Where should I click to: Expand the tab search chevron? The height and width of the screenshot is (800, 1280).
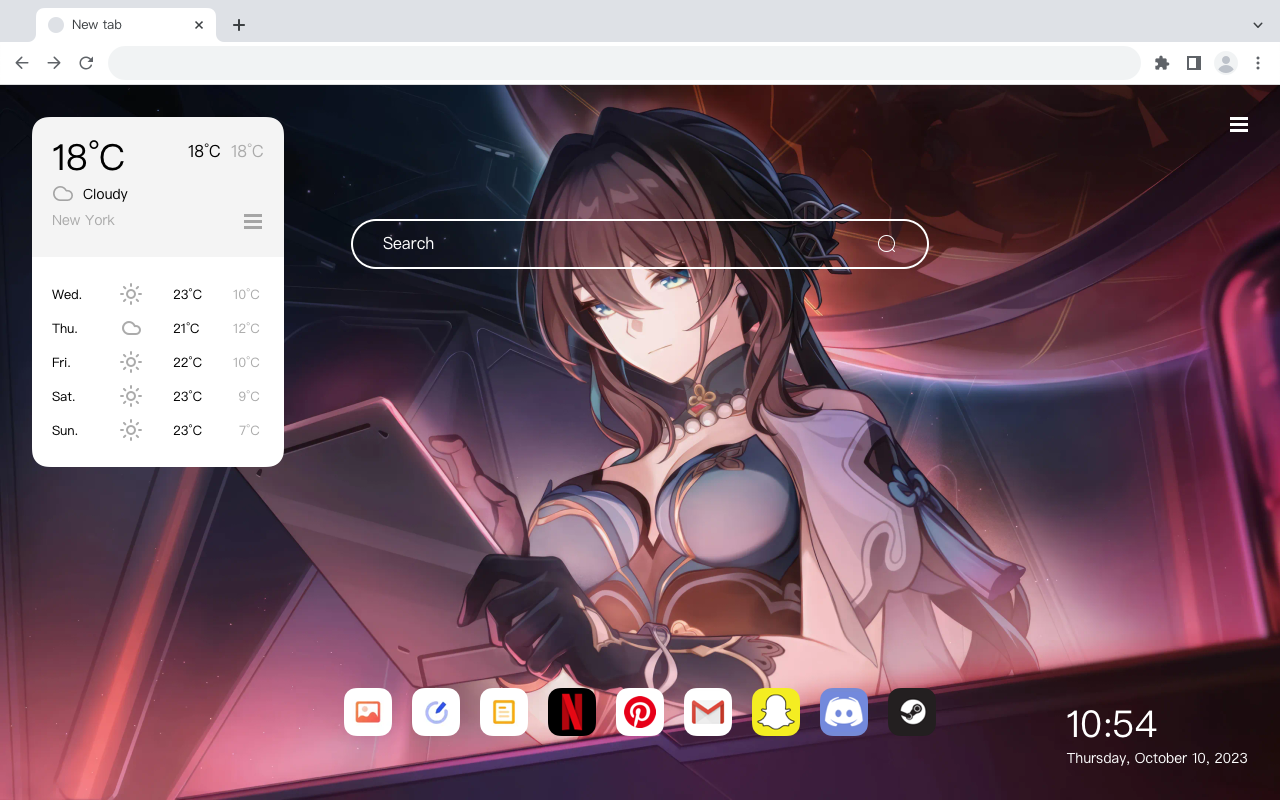coord(1258,25)
